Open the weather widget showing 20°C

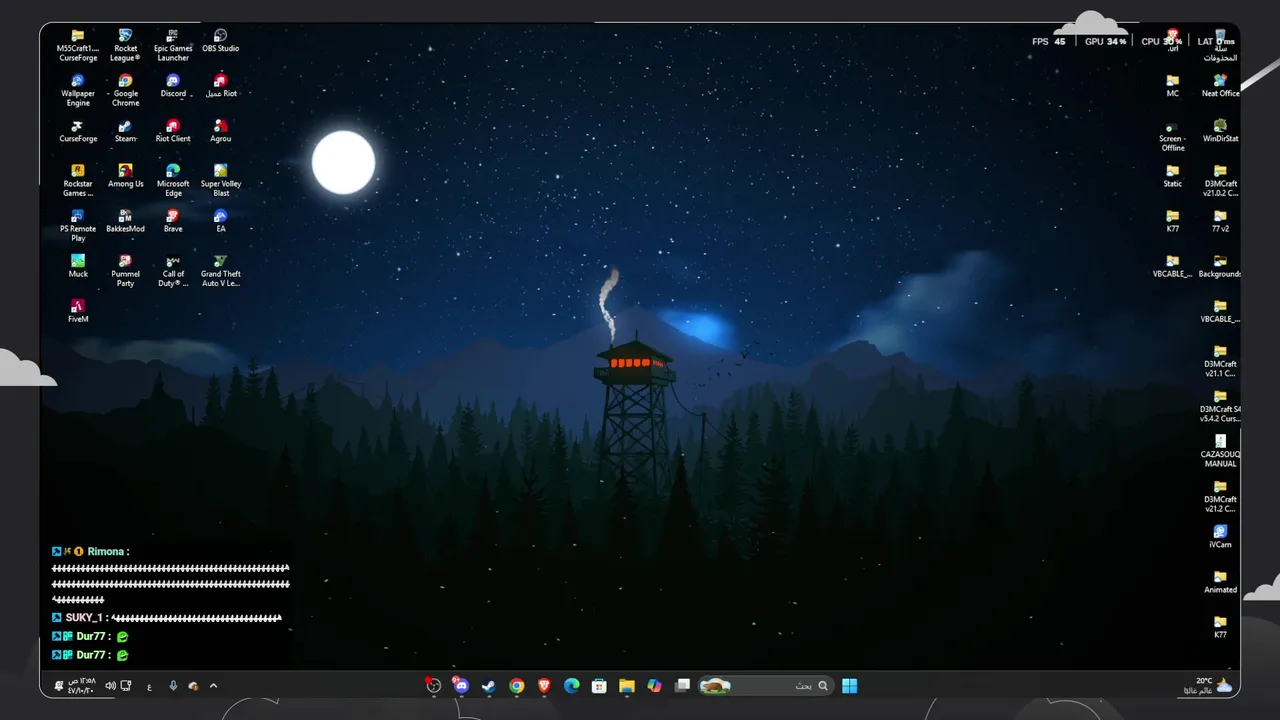click(1208, 686)
